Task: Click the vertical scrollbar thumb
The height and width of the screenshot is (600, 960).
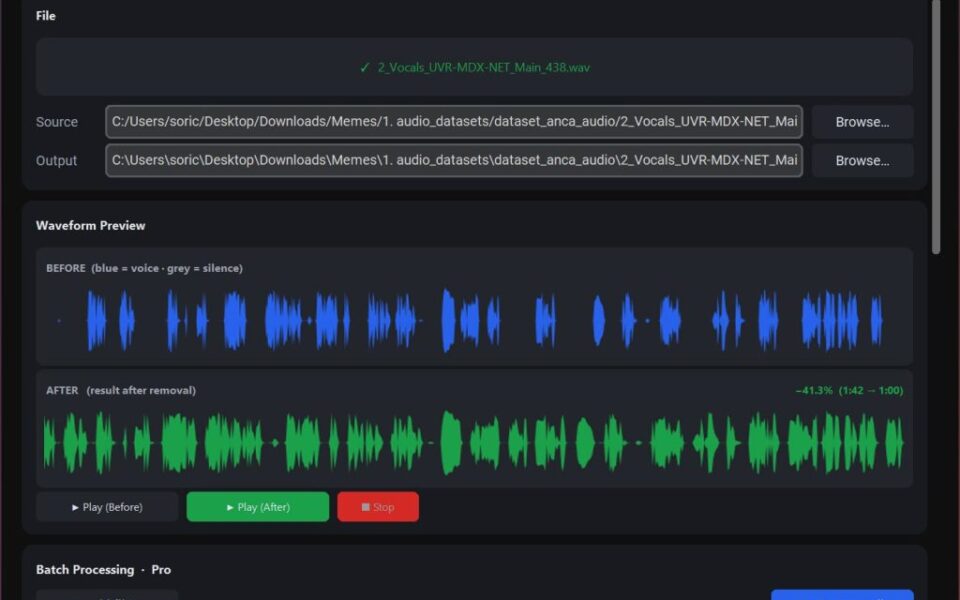Action: [936, 126]
